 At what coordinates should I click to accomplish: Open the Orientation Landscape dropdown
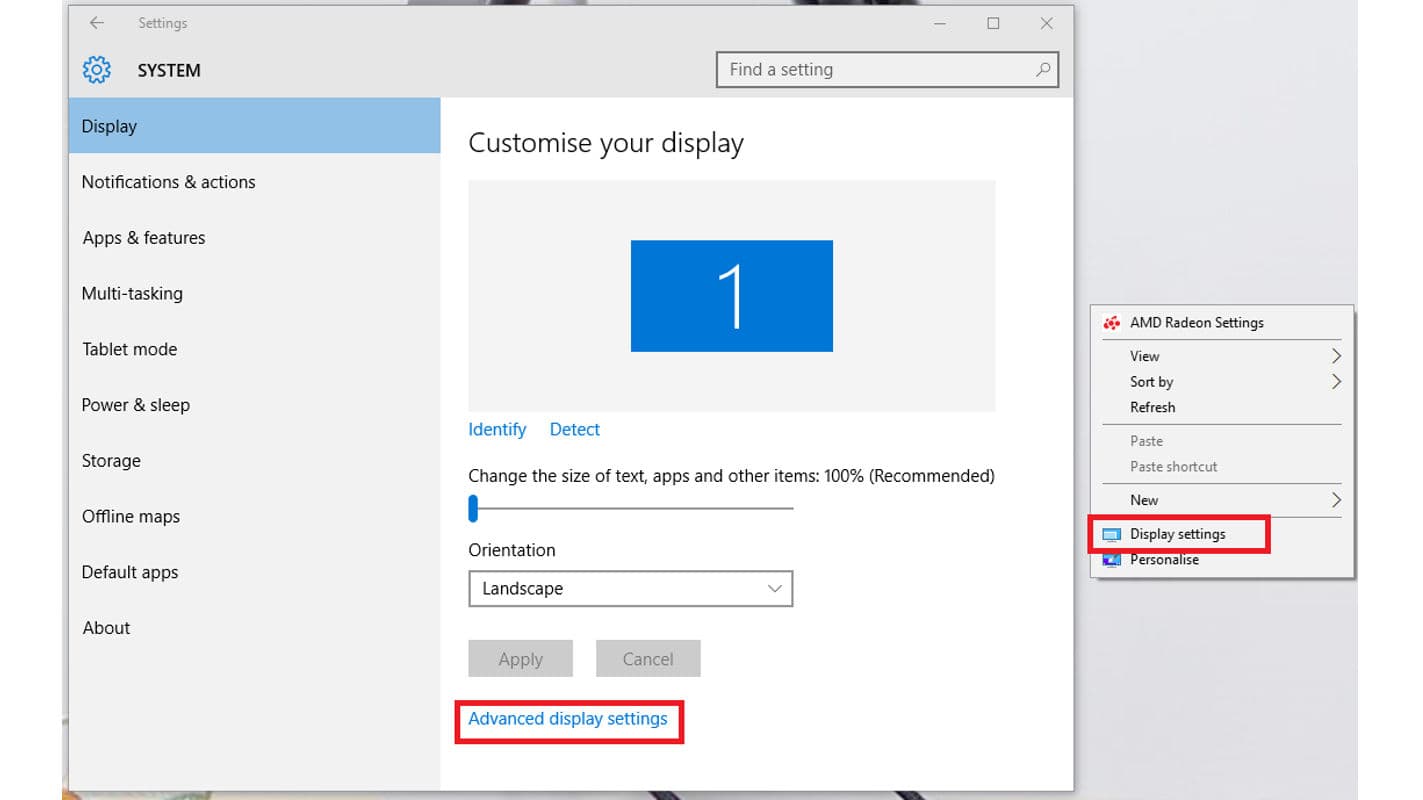pos(630,589)
